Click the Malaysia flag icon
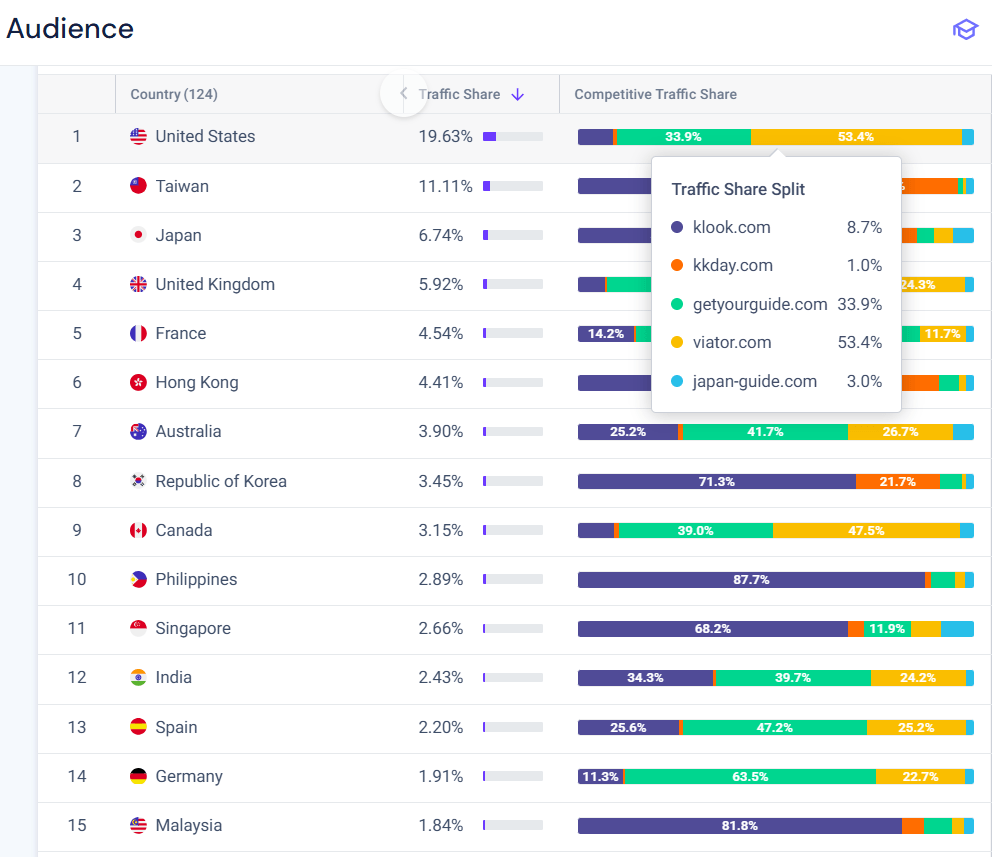 [x=138, y=825]
